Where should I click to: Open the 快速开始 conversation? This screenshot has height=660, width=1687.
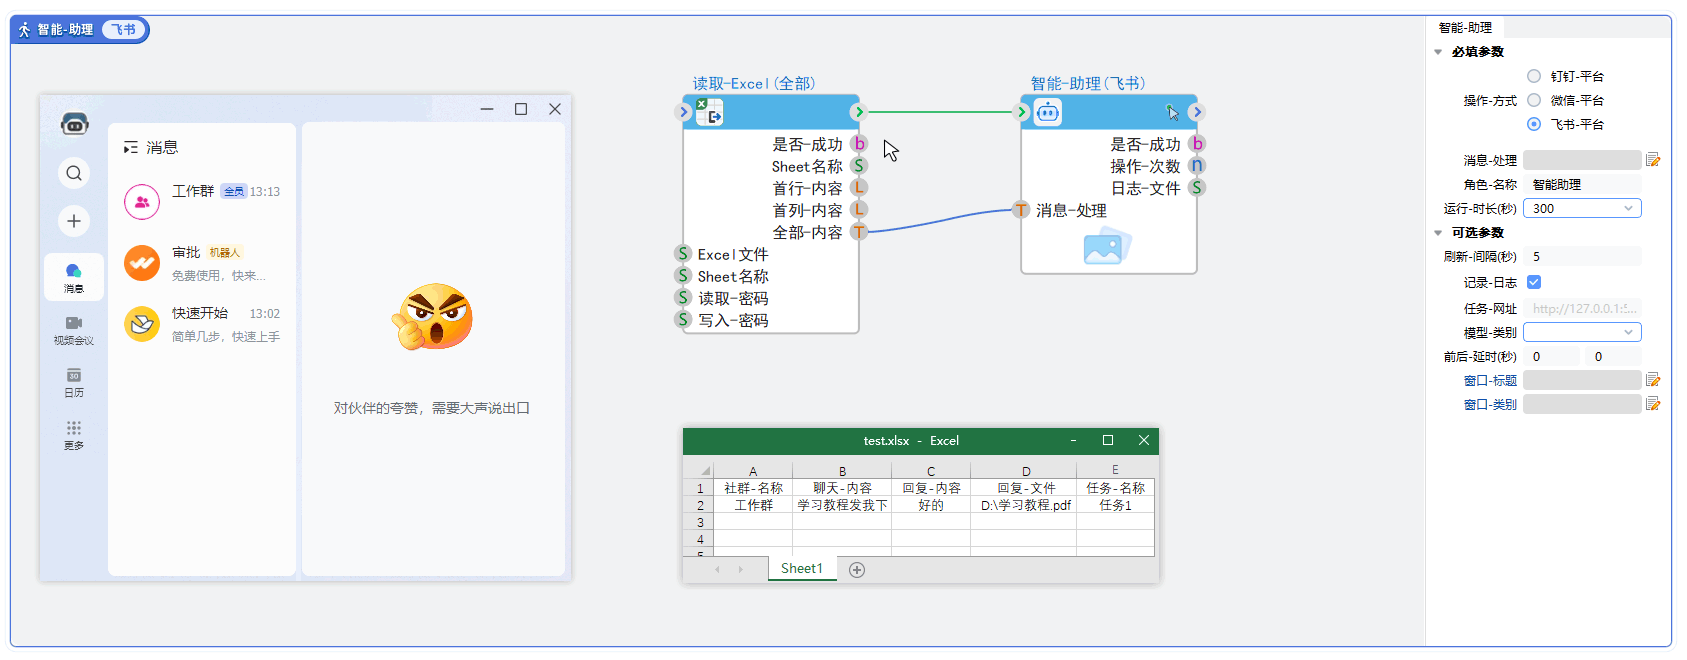(x=202, y=324)
